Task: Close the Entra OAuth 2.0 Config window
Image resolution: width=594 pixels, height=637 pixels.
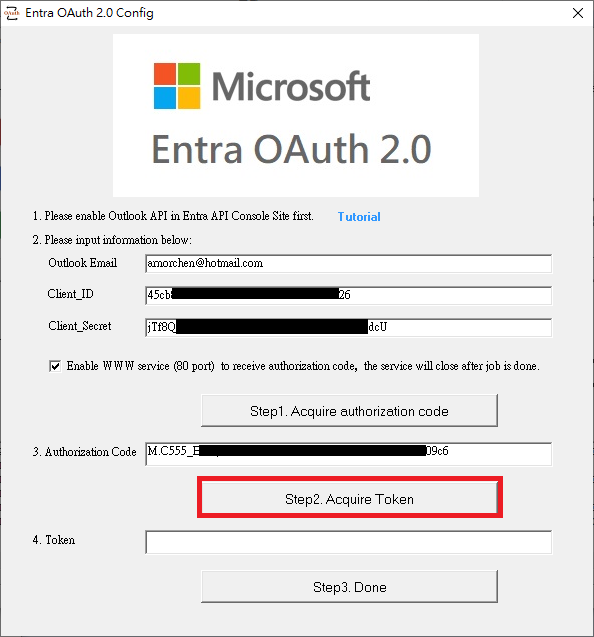Action: [x=578, y=13]
